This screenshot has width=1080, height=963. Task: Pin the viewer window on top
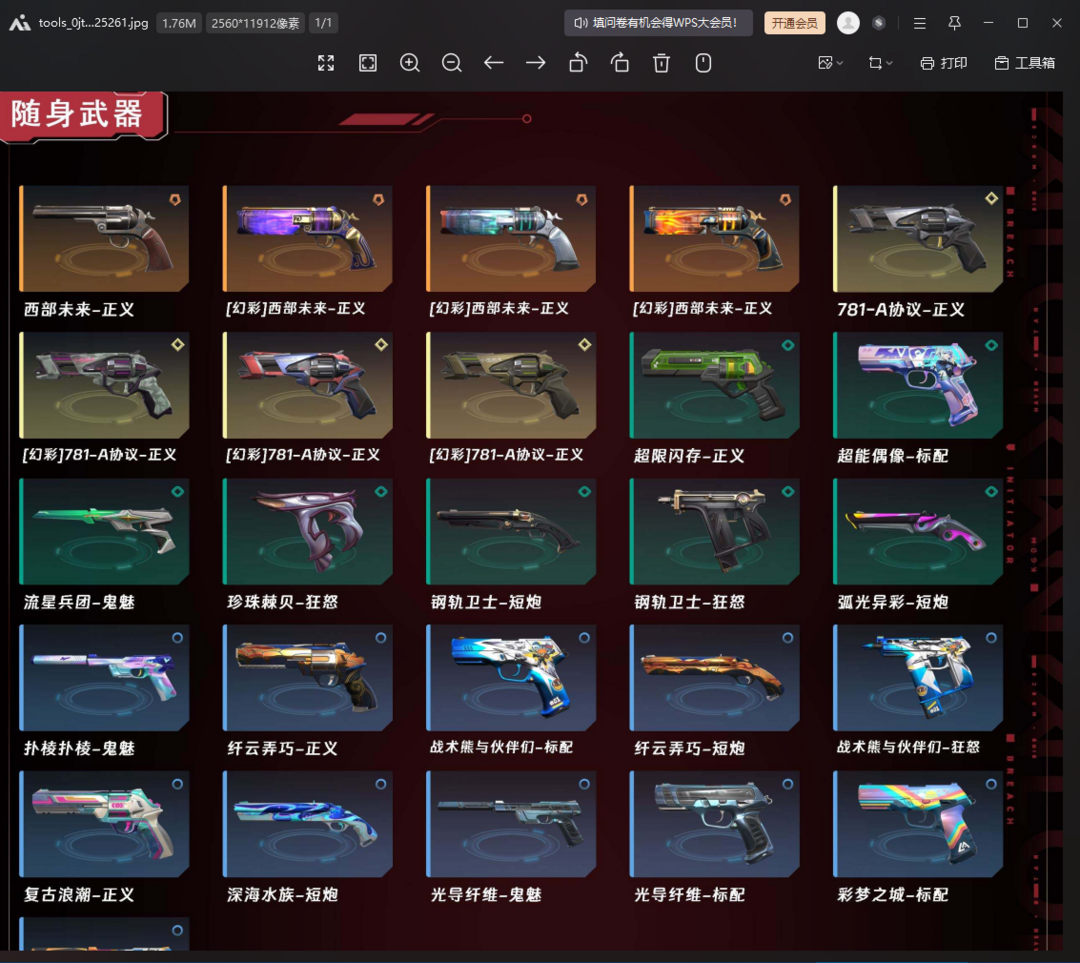pyautogui.click(x=954, y=23)
